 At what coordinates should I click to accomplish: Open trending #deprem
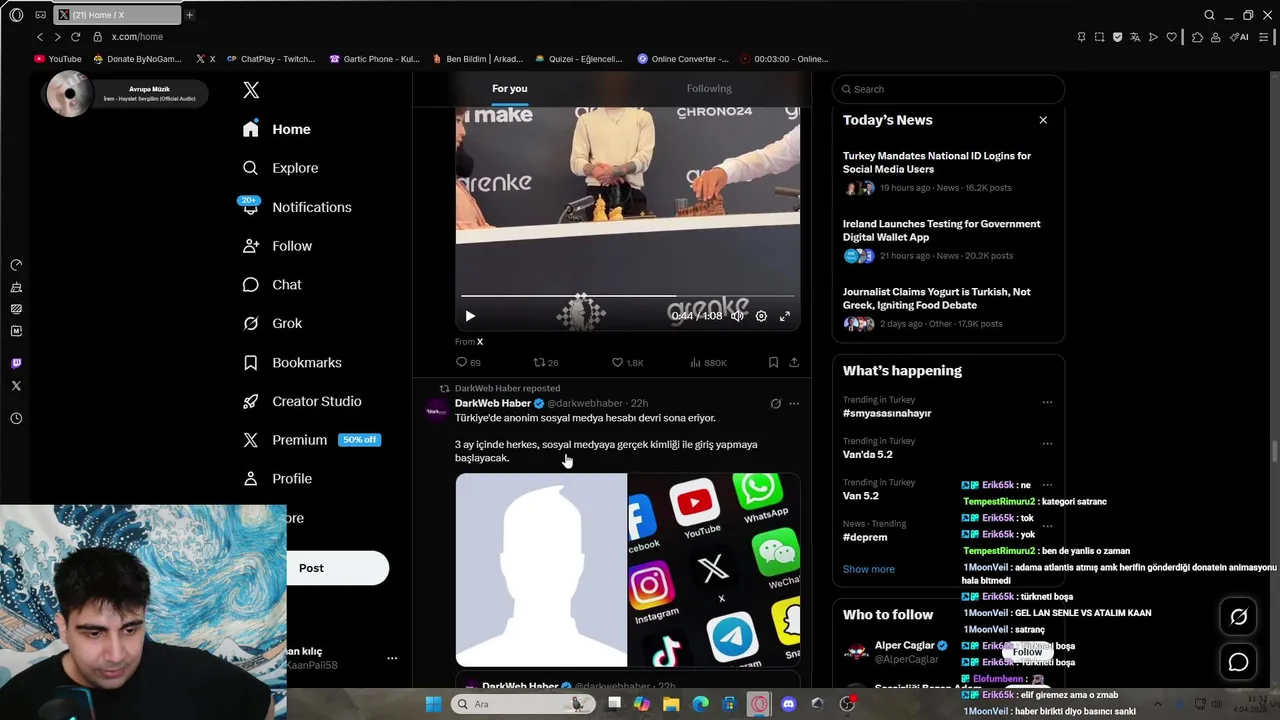tap(865, 537)
